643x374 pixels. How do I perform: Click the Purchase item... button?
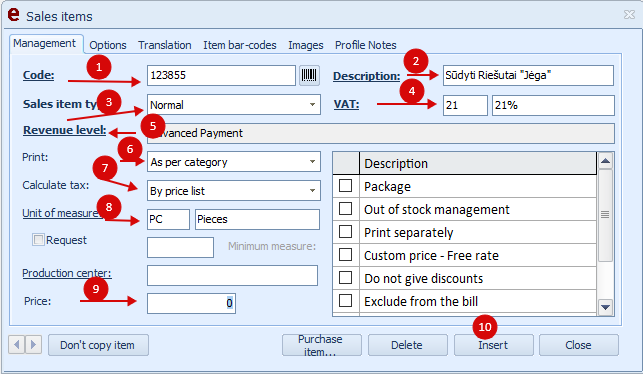tap(322, 345)
